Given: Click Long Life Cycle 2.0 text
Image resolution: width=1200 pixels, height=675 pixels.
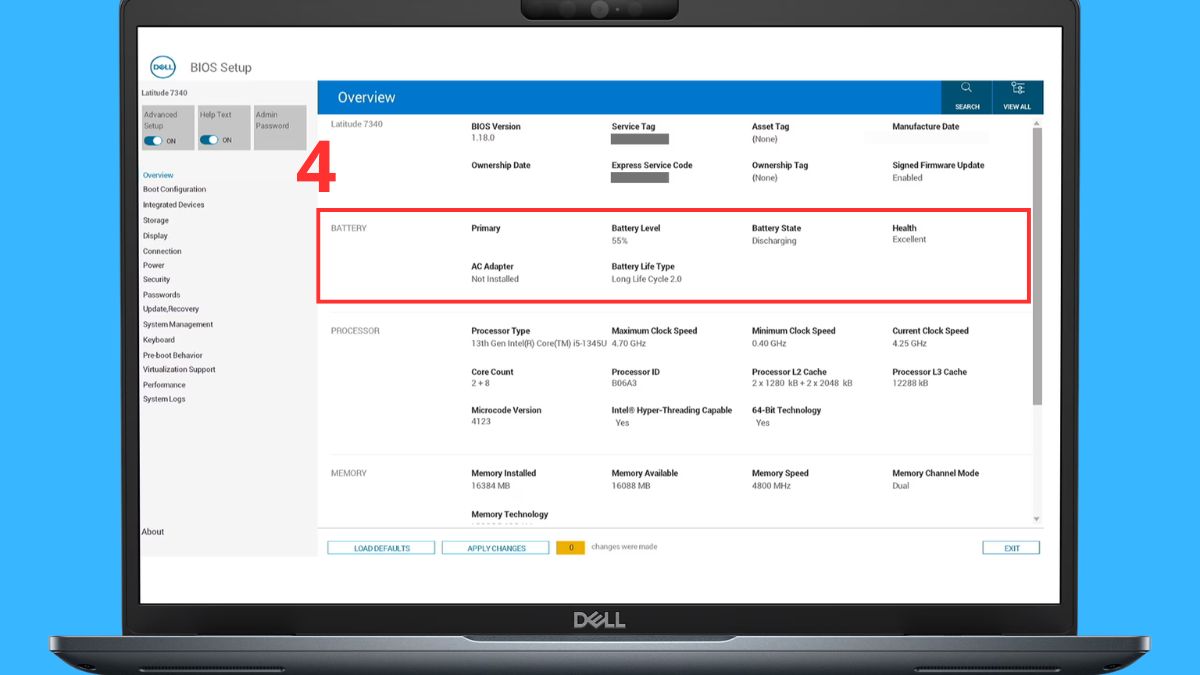Looking at the screenshot, I should [647, 279].
